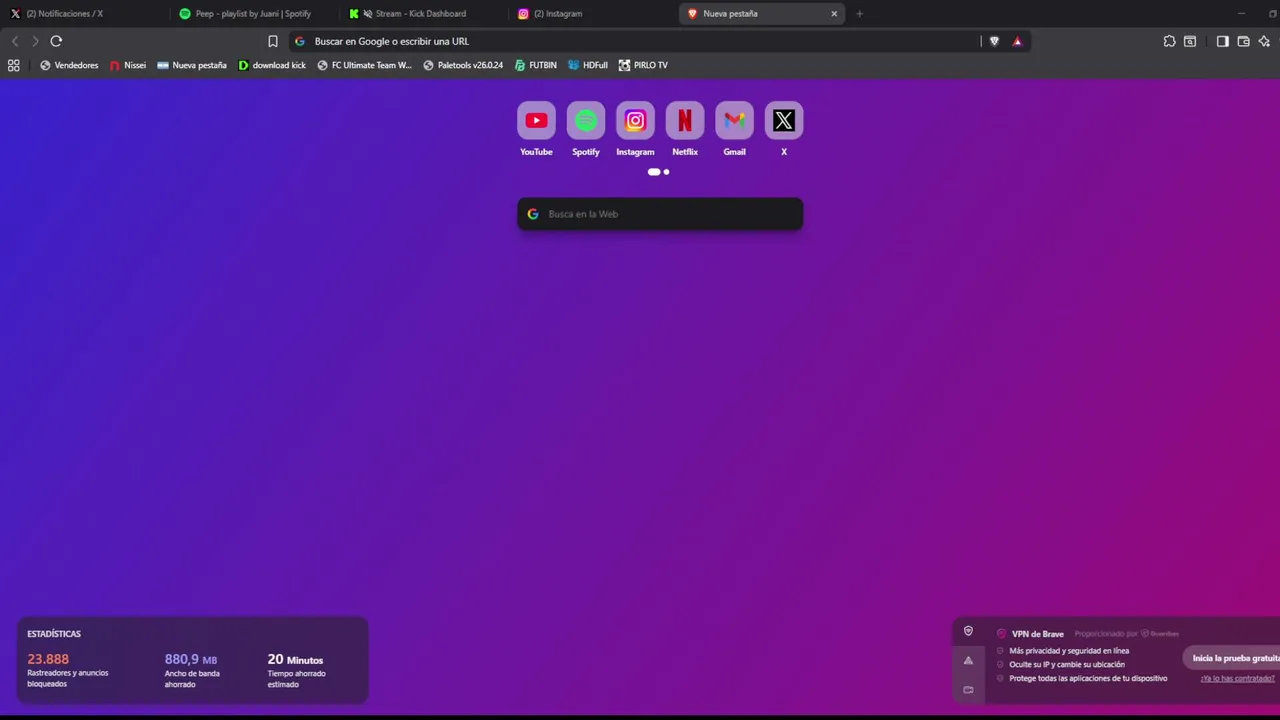Open the apps grid in bookmarks bar
The width and height of the screenshot is (1280, 720).
click(x=14, y=65)
